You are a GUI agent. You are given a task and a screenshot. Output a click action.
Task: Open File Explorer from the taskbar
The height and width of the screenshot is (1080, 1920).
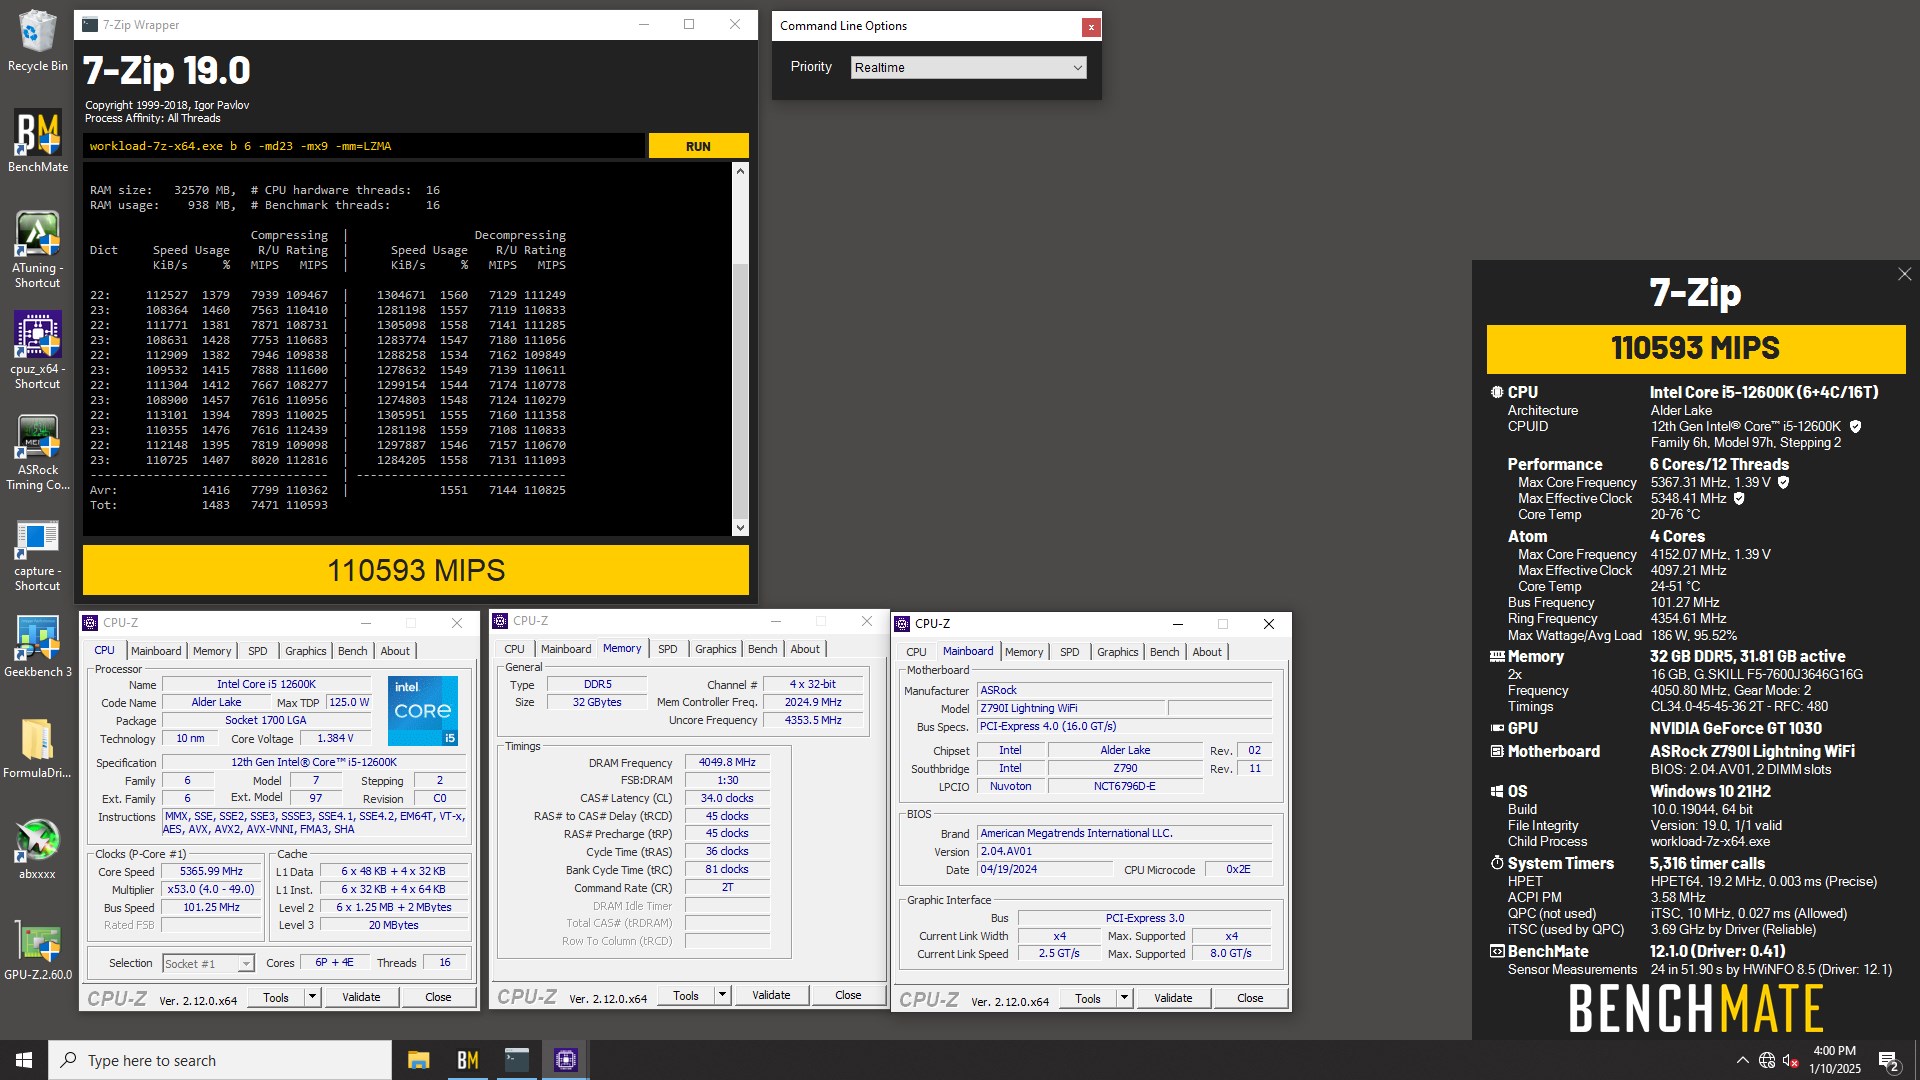point(418,1060)
